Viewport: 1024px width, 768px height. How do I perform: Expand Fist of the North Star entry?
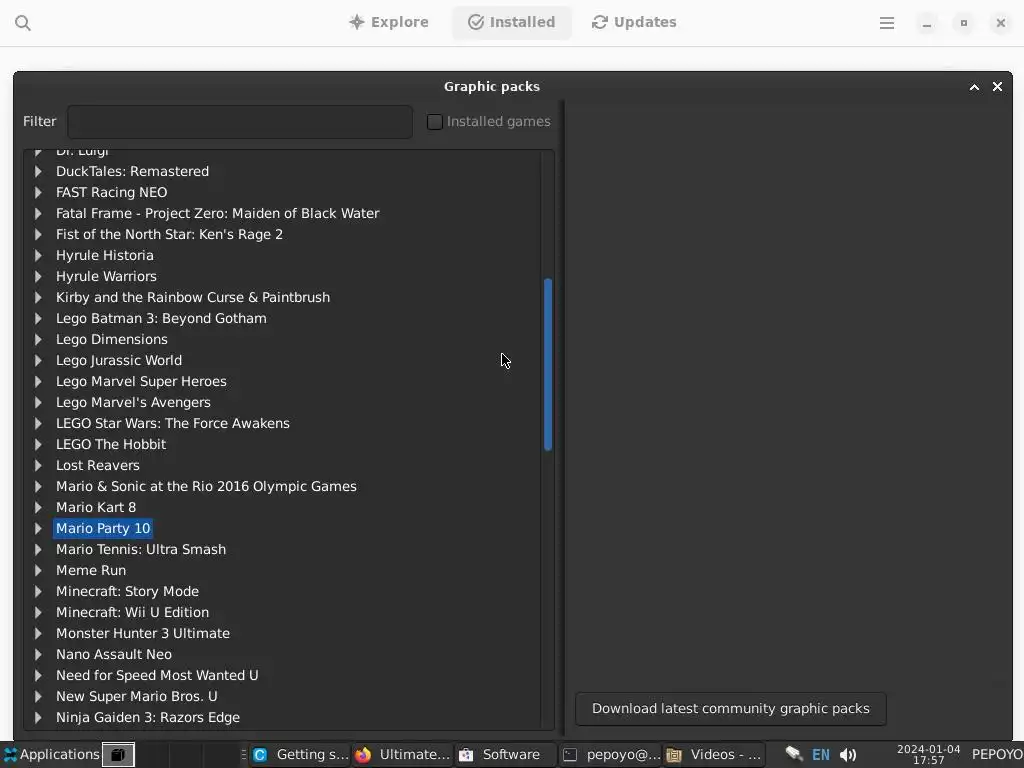38,234
